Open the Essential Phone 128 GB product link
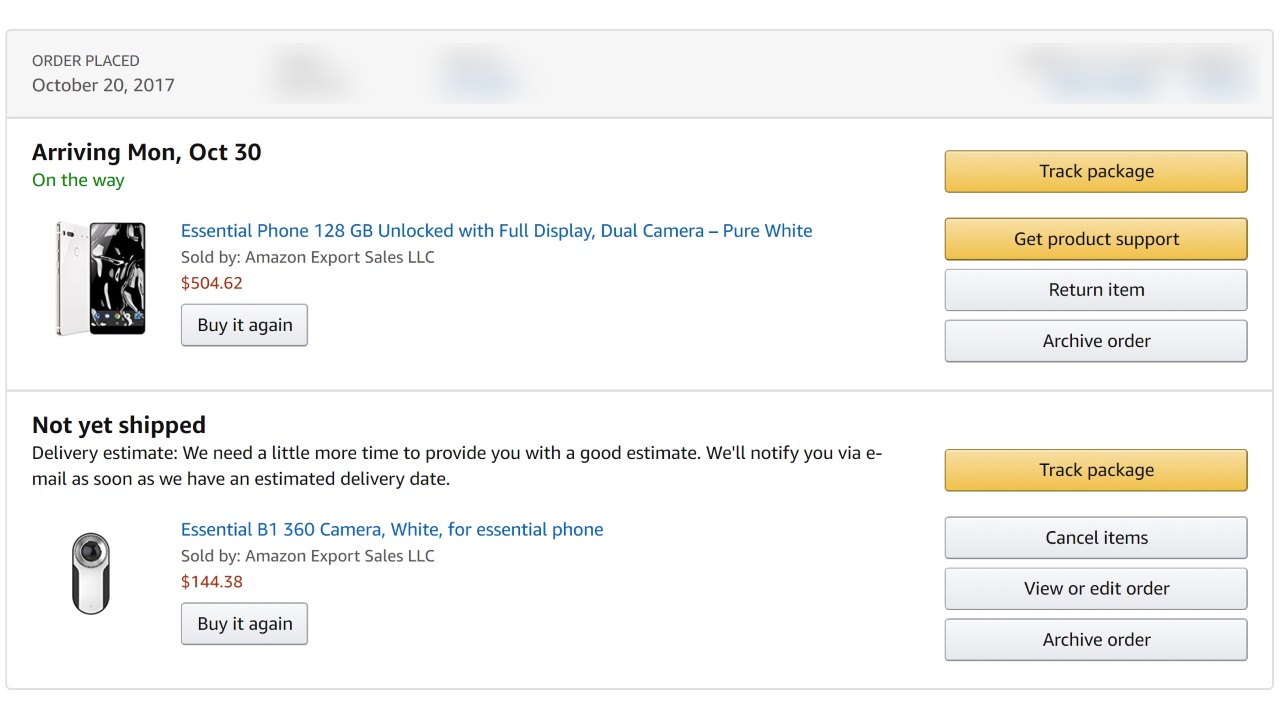The width and height of the screenshot is (1280, 720). click(496, 231)
